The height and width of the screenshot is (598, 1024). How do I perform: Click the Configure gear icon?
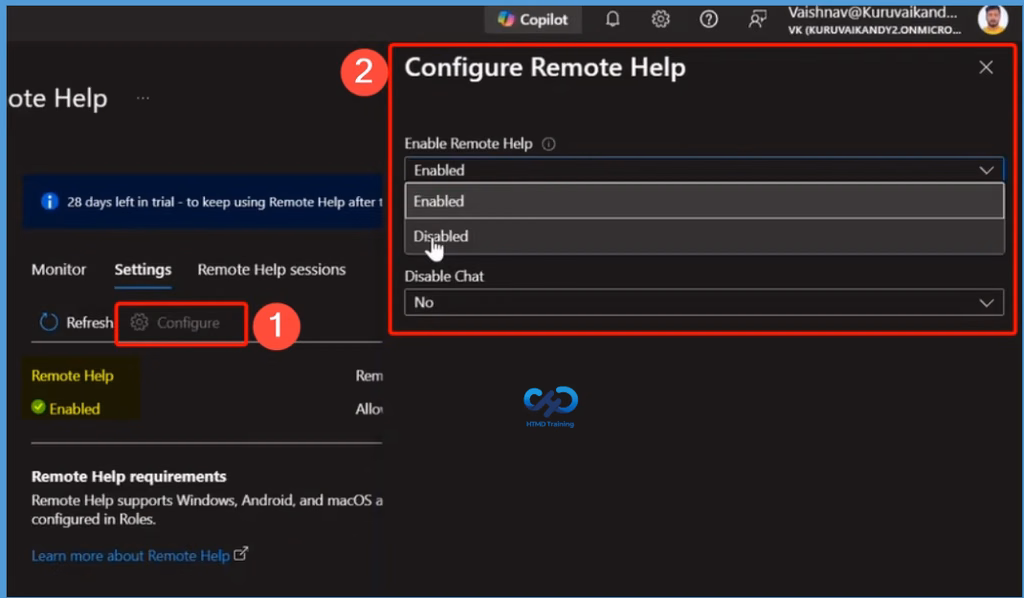pos(139,322)
